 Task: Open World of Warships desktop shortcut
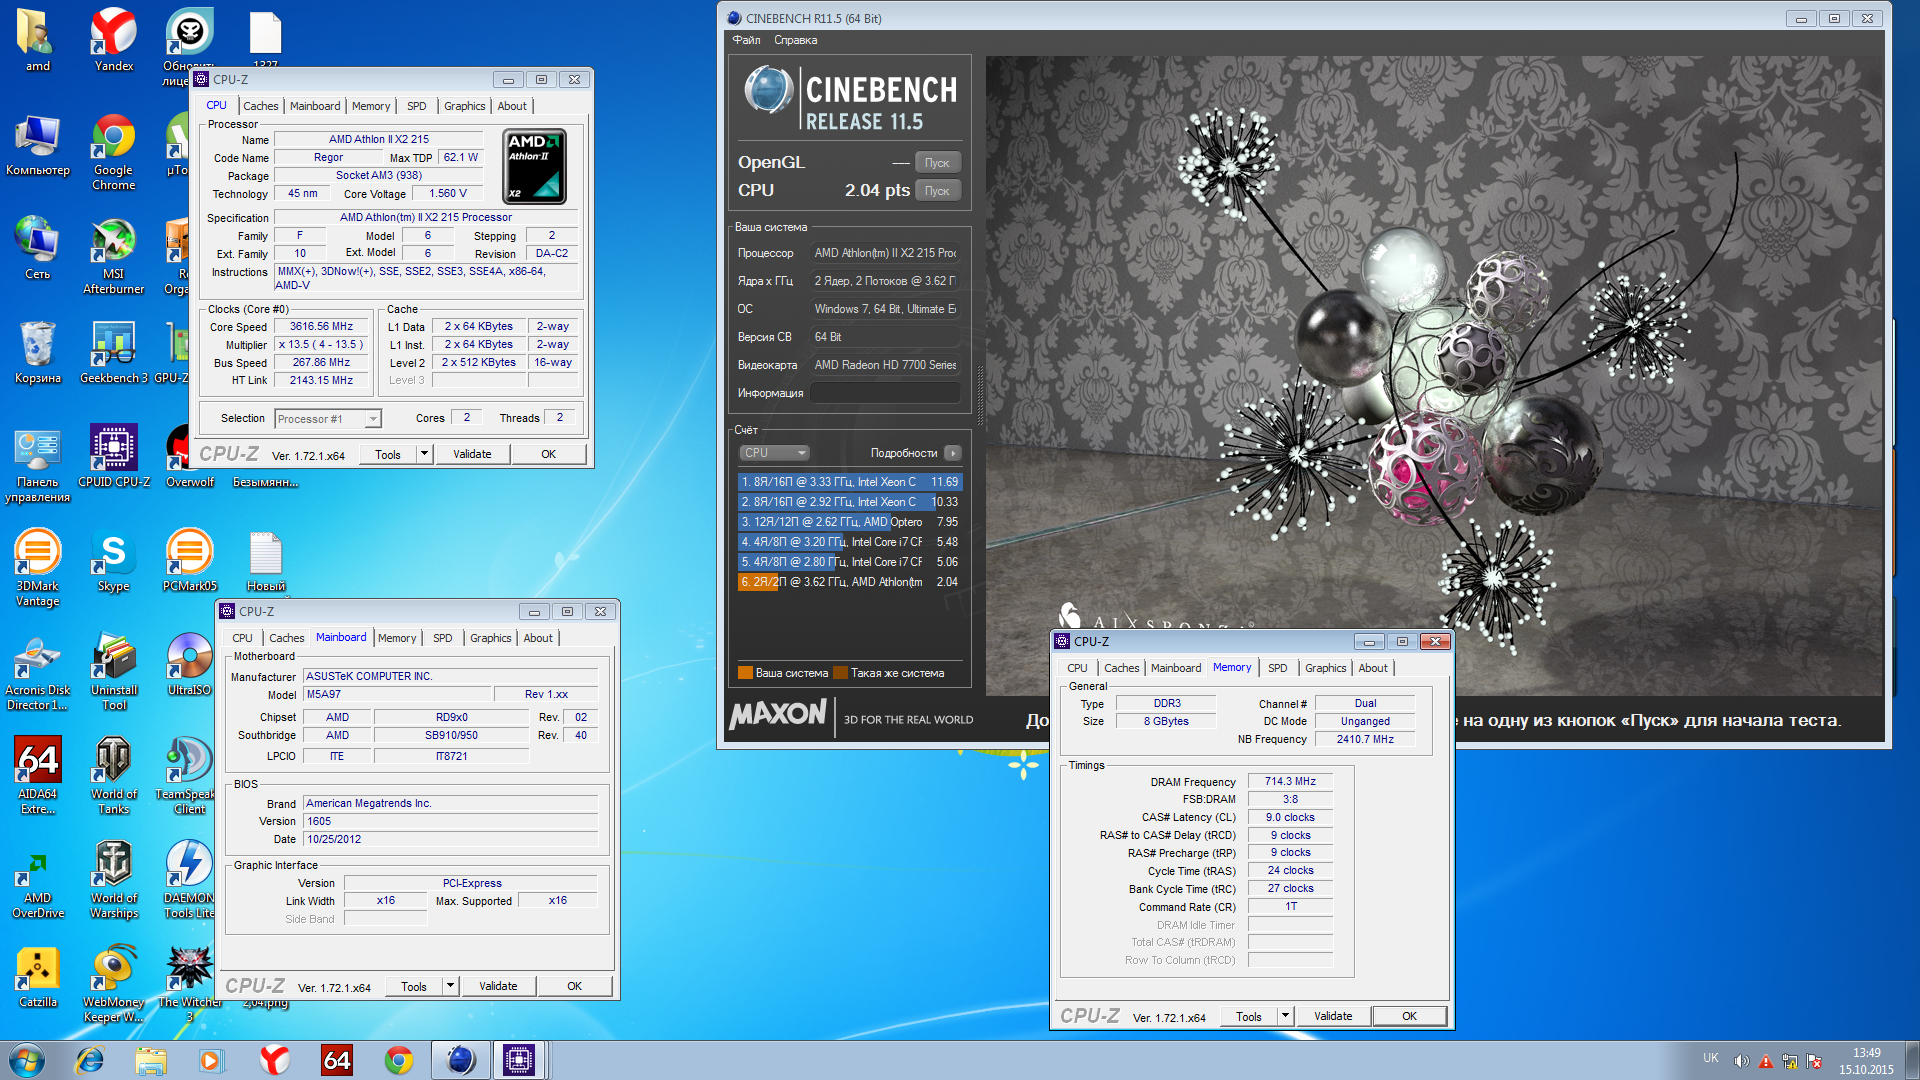[x=114, y=879]
